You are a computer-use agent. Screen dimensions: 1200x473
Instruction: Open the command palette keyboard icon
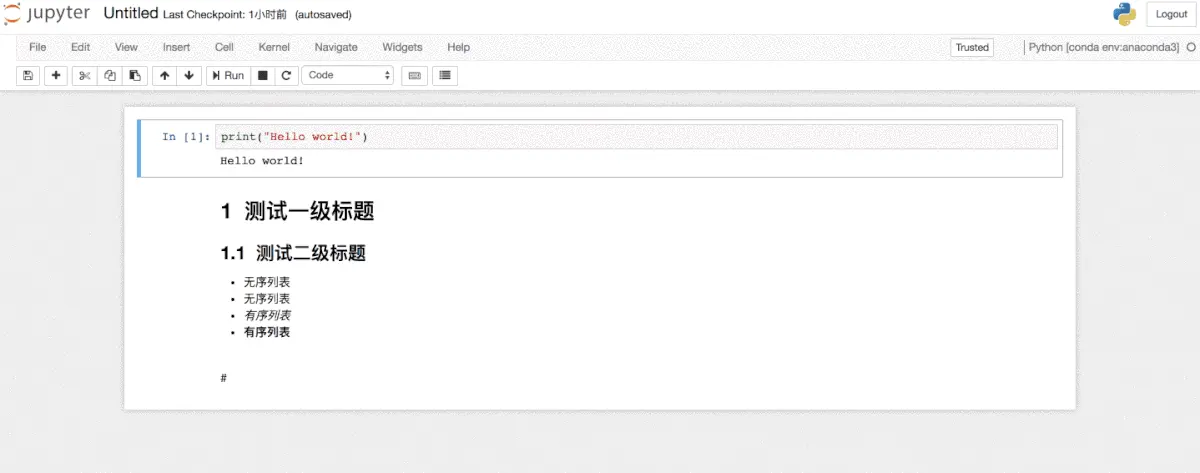point(414,75)
